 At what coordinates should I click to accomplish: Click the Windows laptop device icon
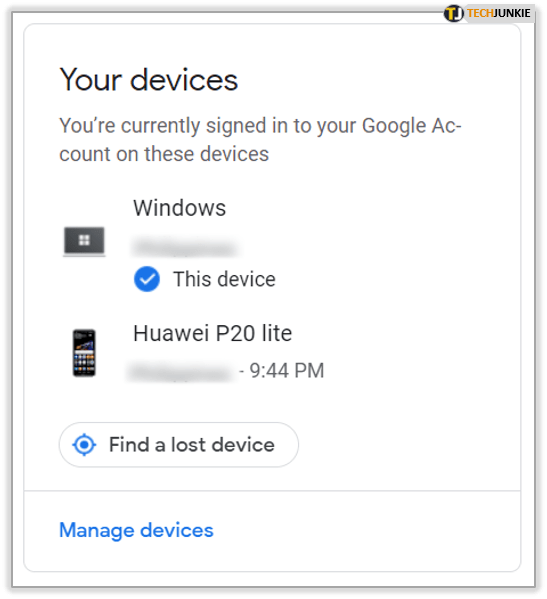pyautogui.click(x=84, y=241)
